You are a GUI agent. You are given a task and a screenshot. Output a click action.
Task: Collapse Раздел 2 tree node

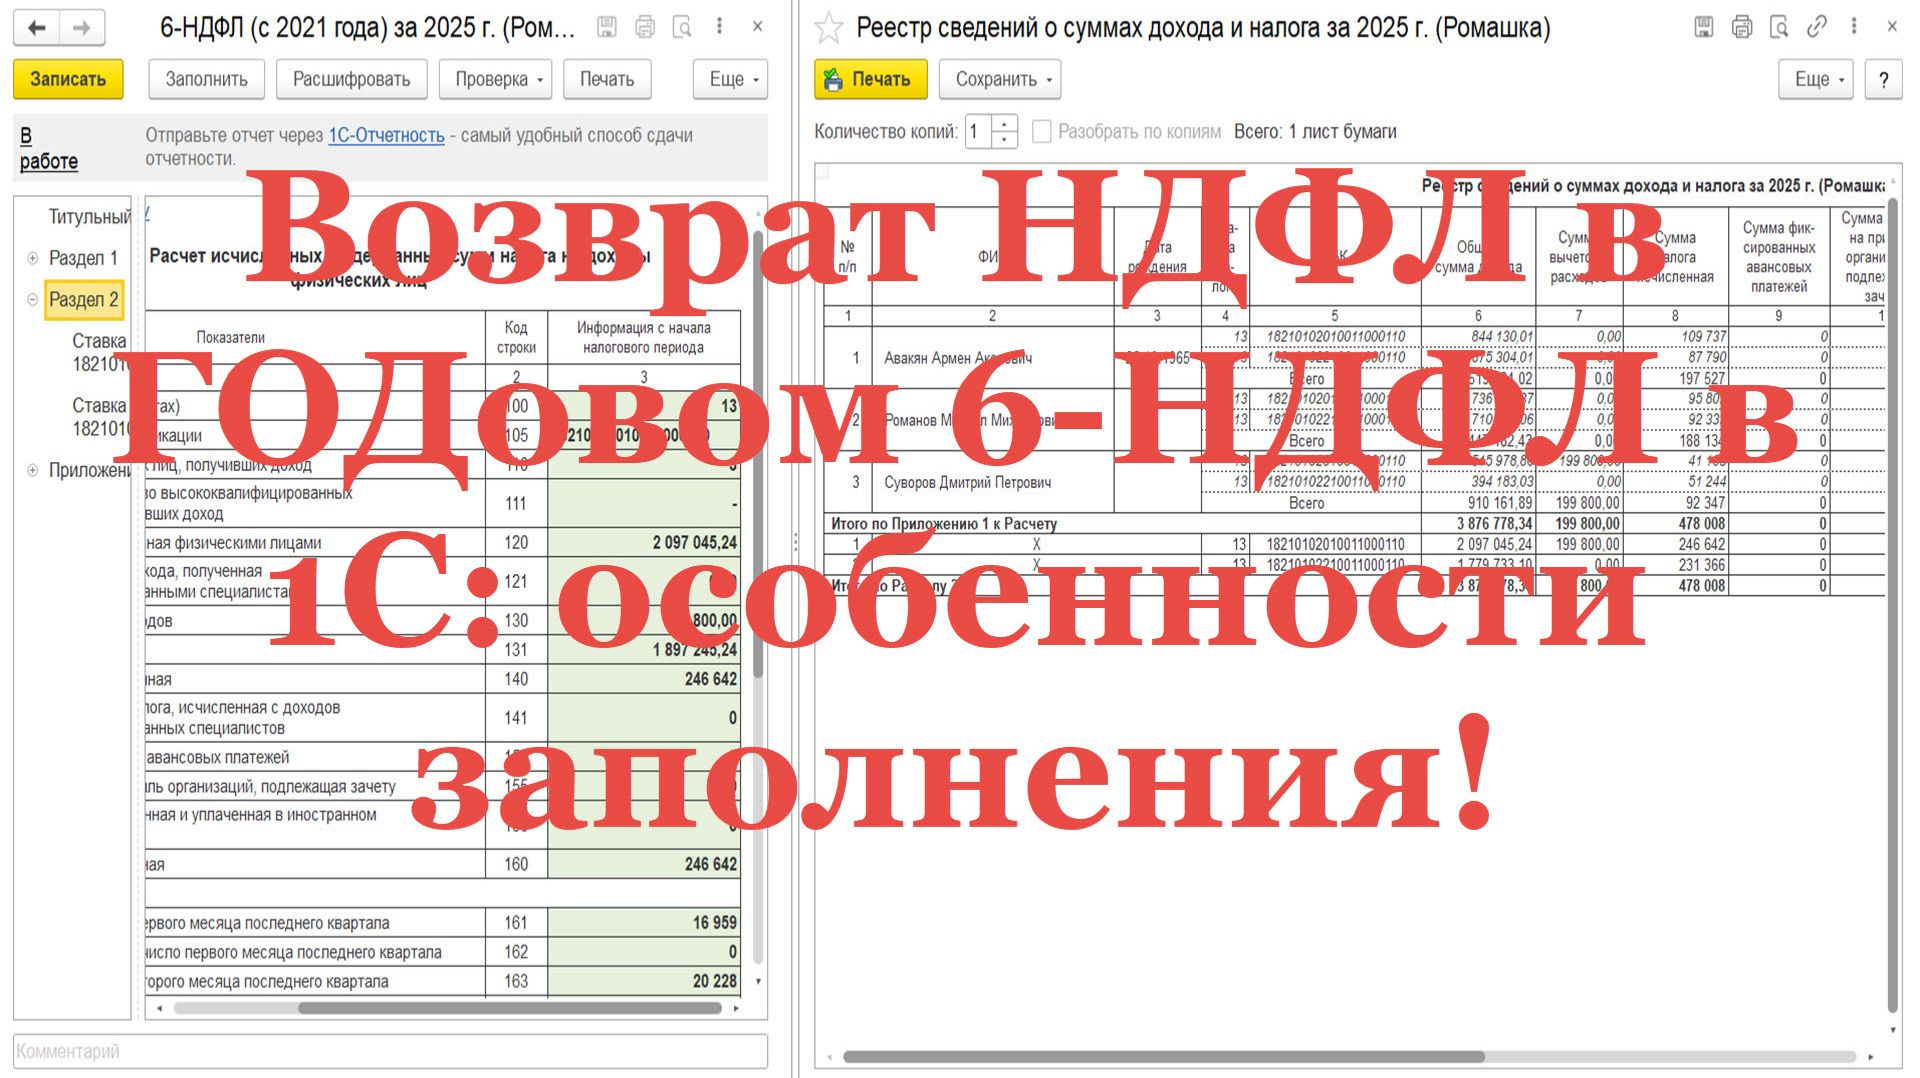(x=32, y=299)
